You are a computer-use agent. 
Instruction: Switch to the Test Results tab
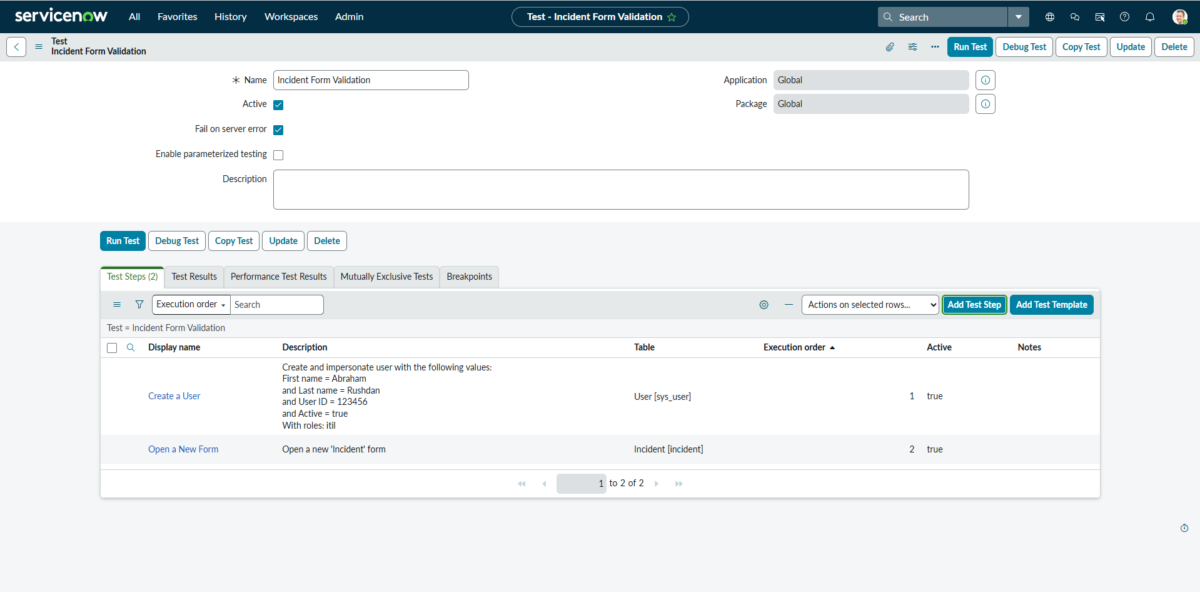[194, 277]
